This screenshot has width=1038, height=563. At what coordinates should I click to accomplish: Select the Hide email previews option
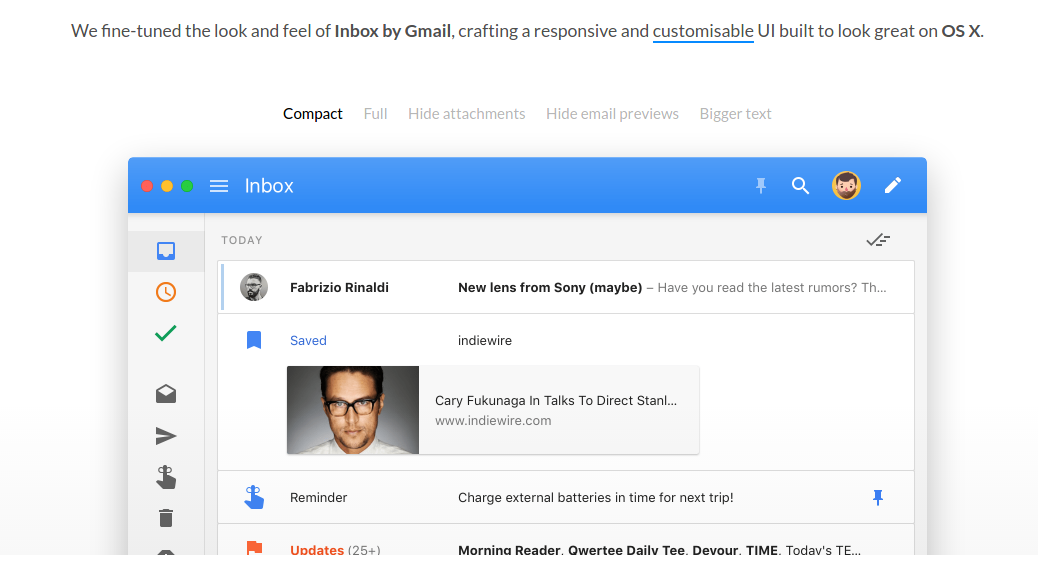pos(612,114)
